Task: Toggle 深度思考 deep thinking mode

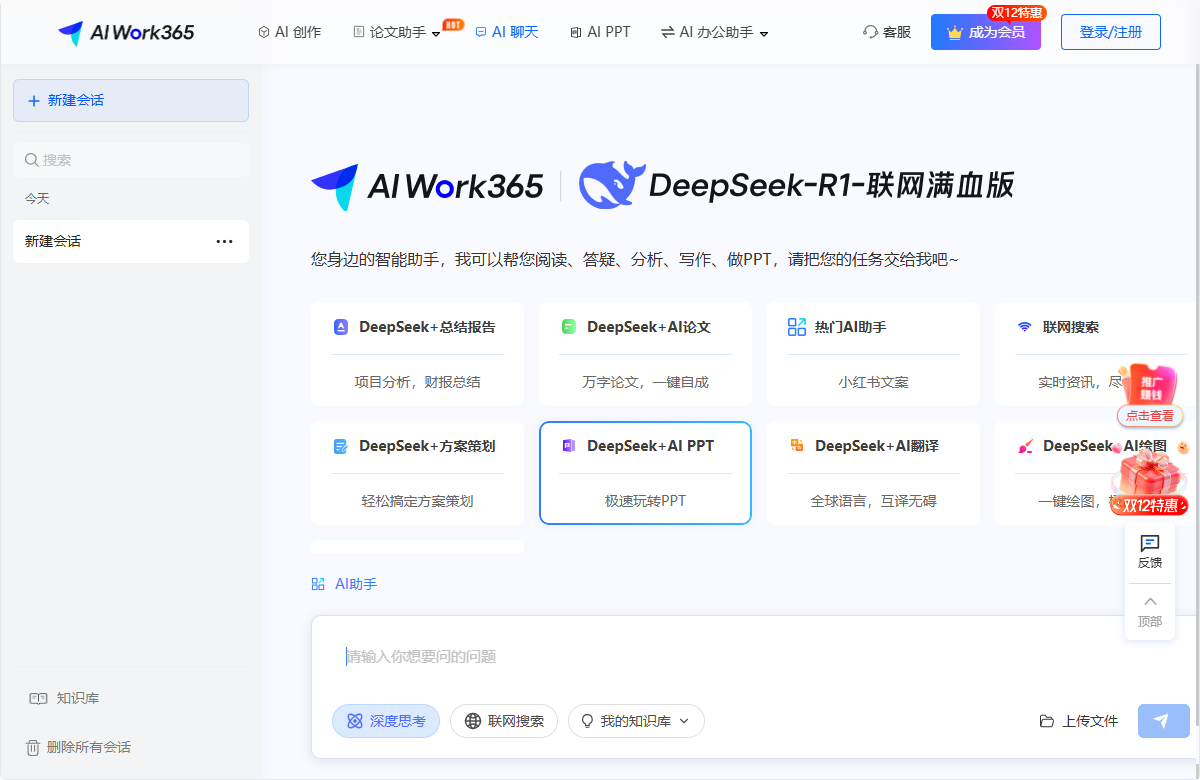Action: click(x=386, y=721)
